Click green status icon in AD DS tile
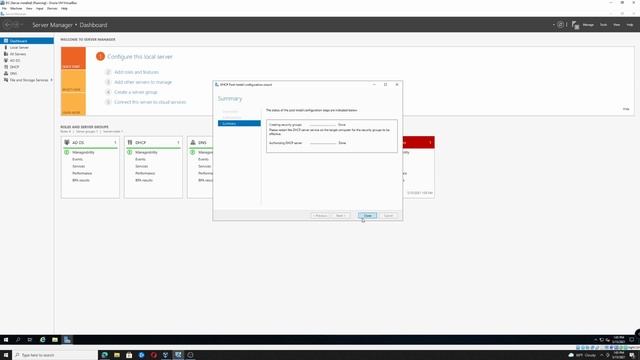 point(67,152)
